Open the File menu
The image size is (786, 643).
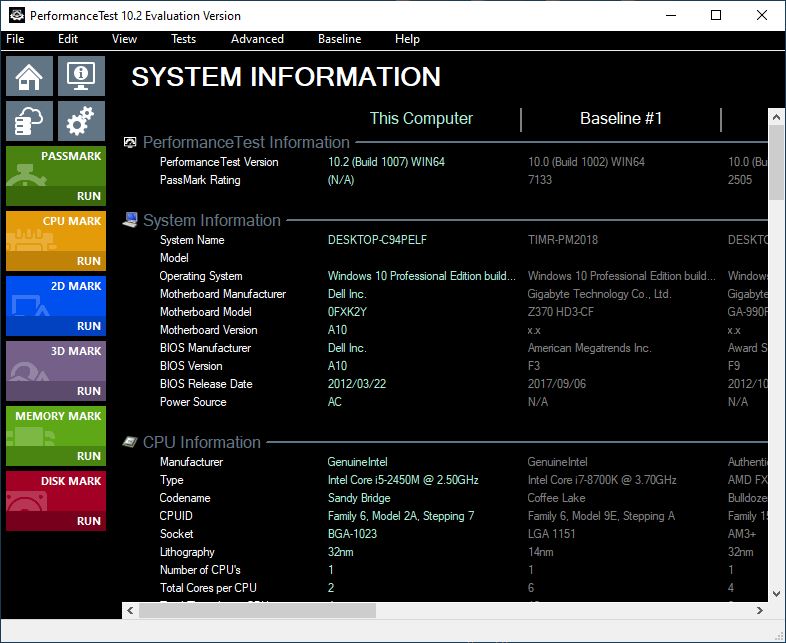15,39
